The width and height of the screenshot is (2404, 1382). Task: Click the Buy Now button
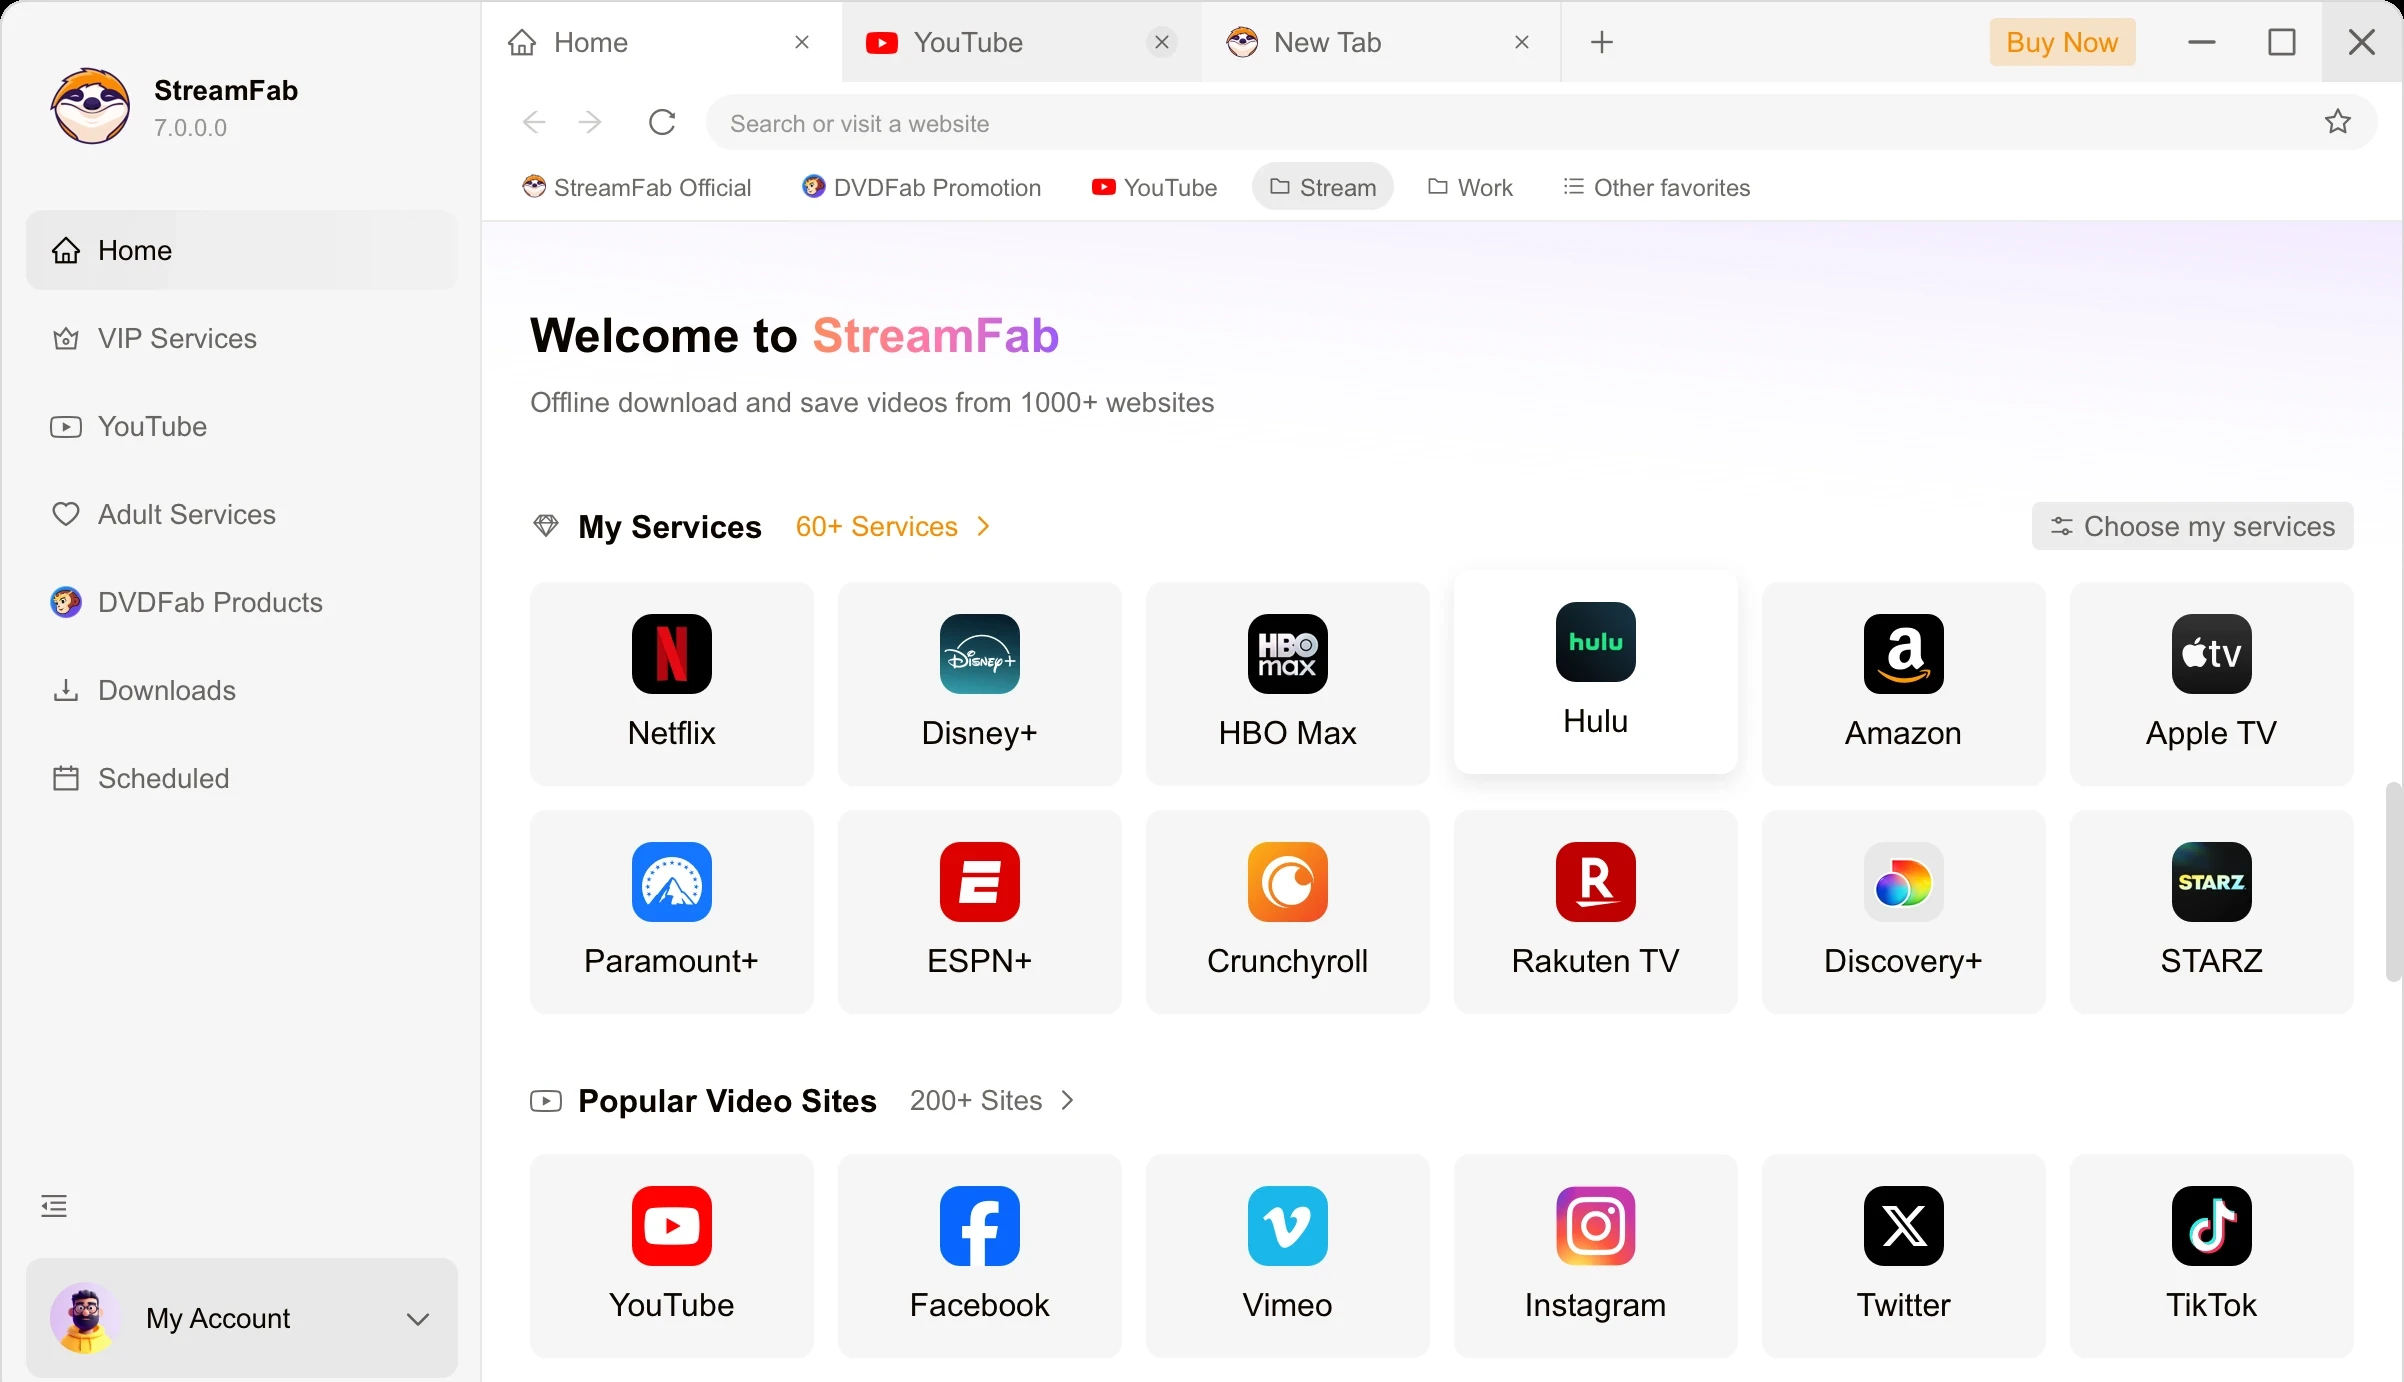point(2062,42)
